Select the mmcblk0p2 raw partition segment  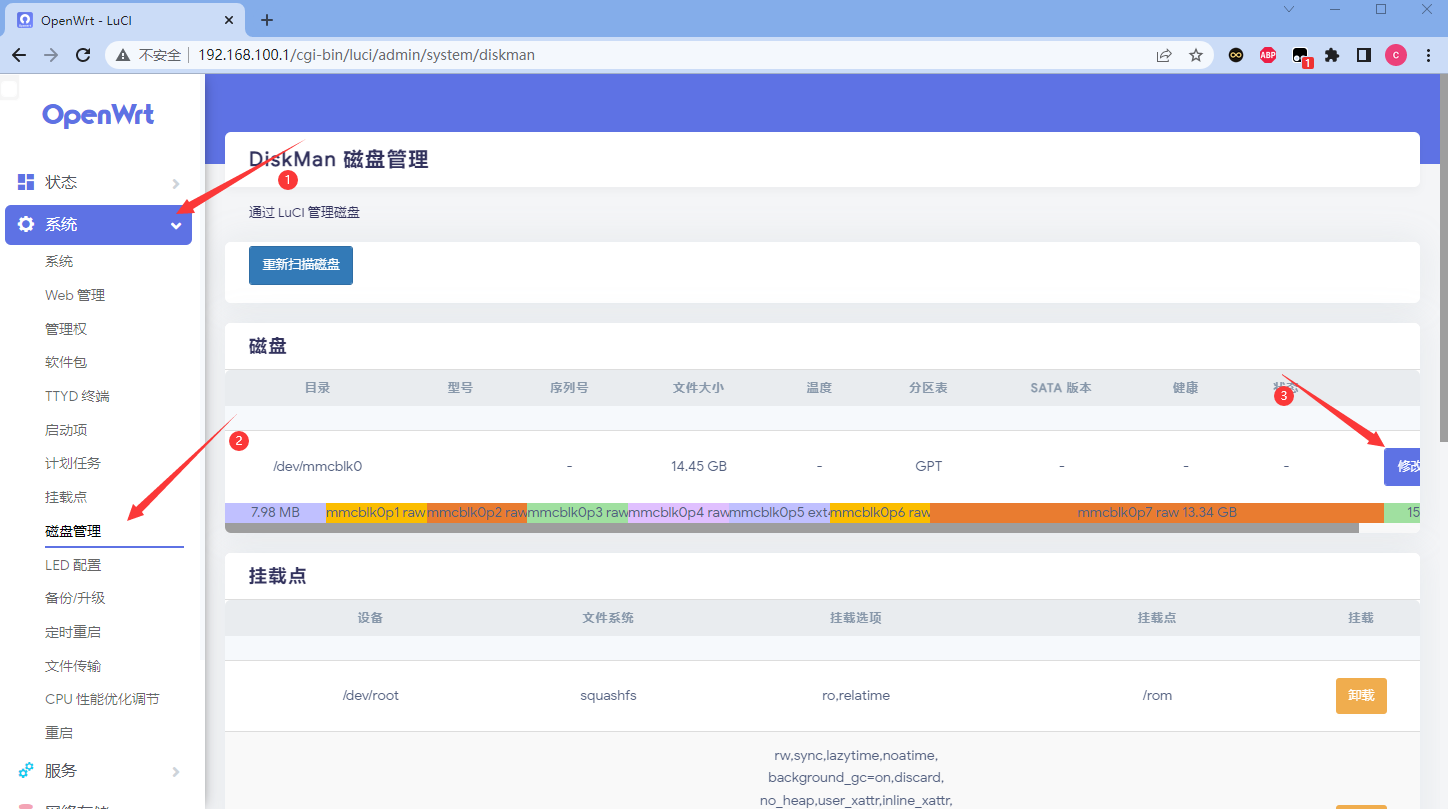tap(477, 512)
